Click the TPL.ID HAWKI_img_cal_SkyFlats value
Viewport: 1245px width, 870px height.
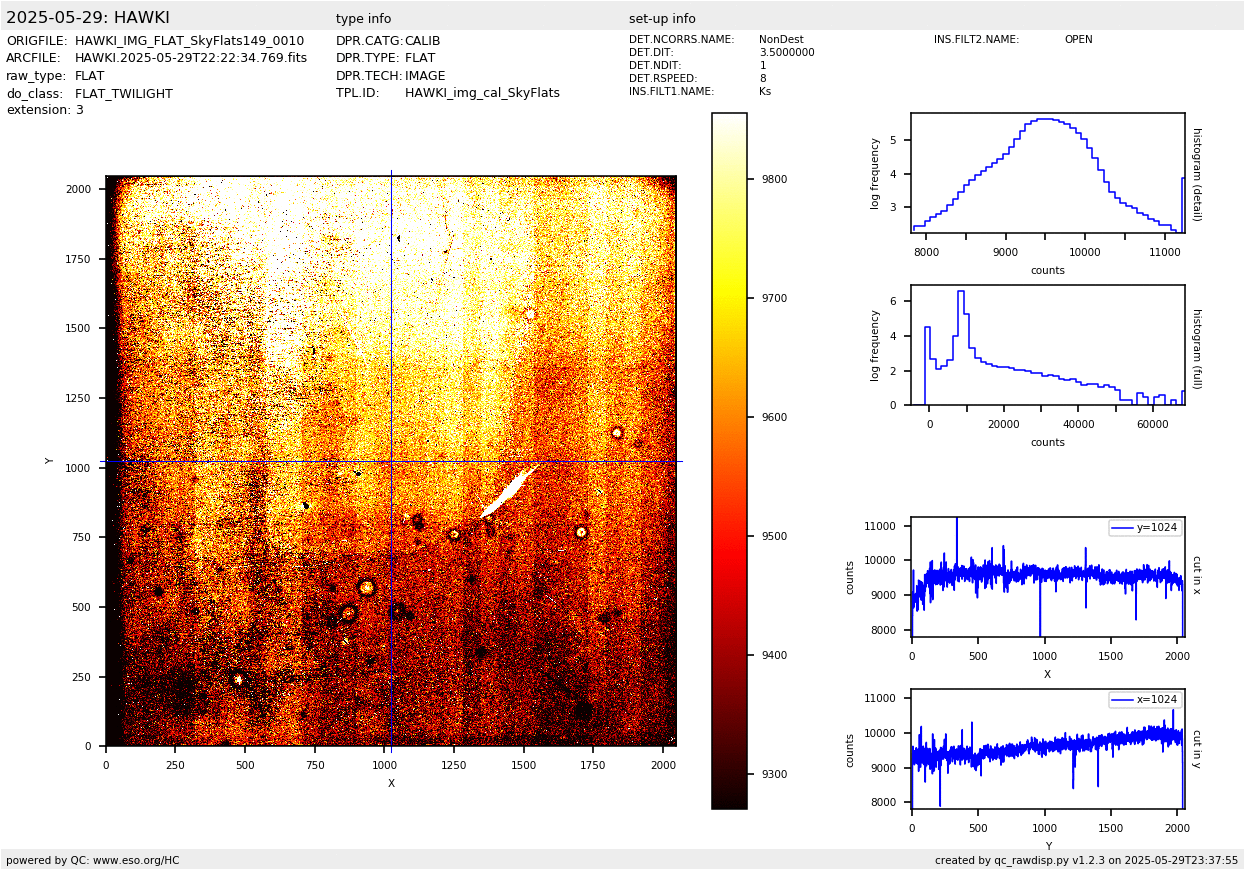[x=482, y=93]
